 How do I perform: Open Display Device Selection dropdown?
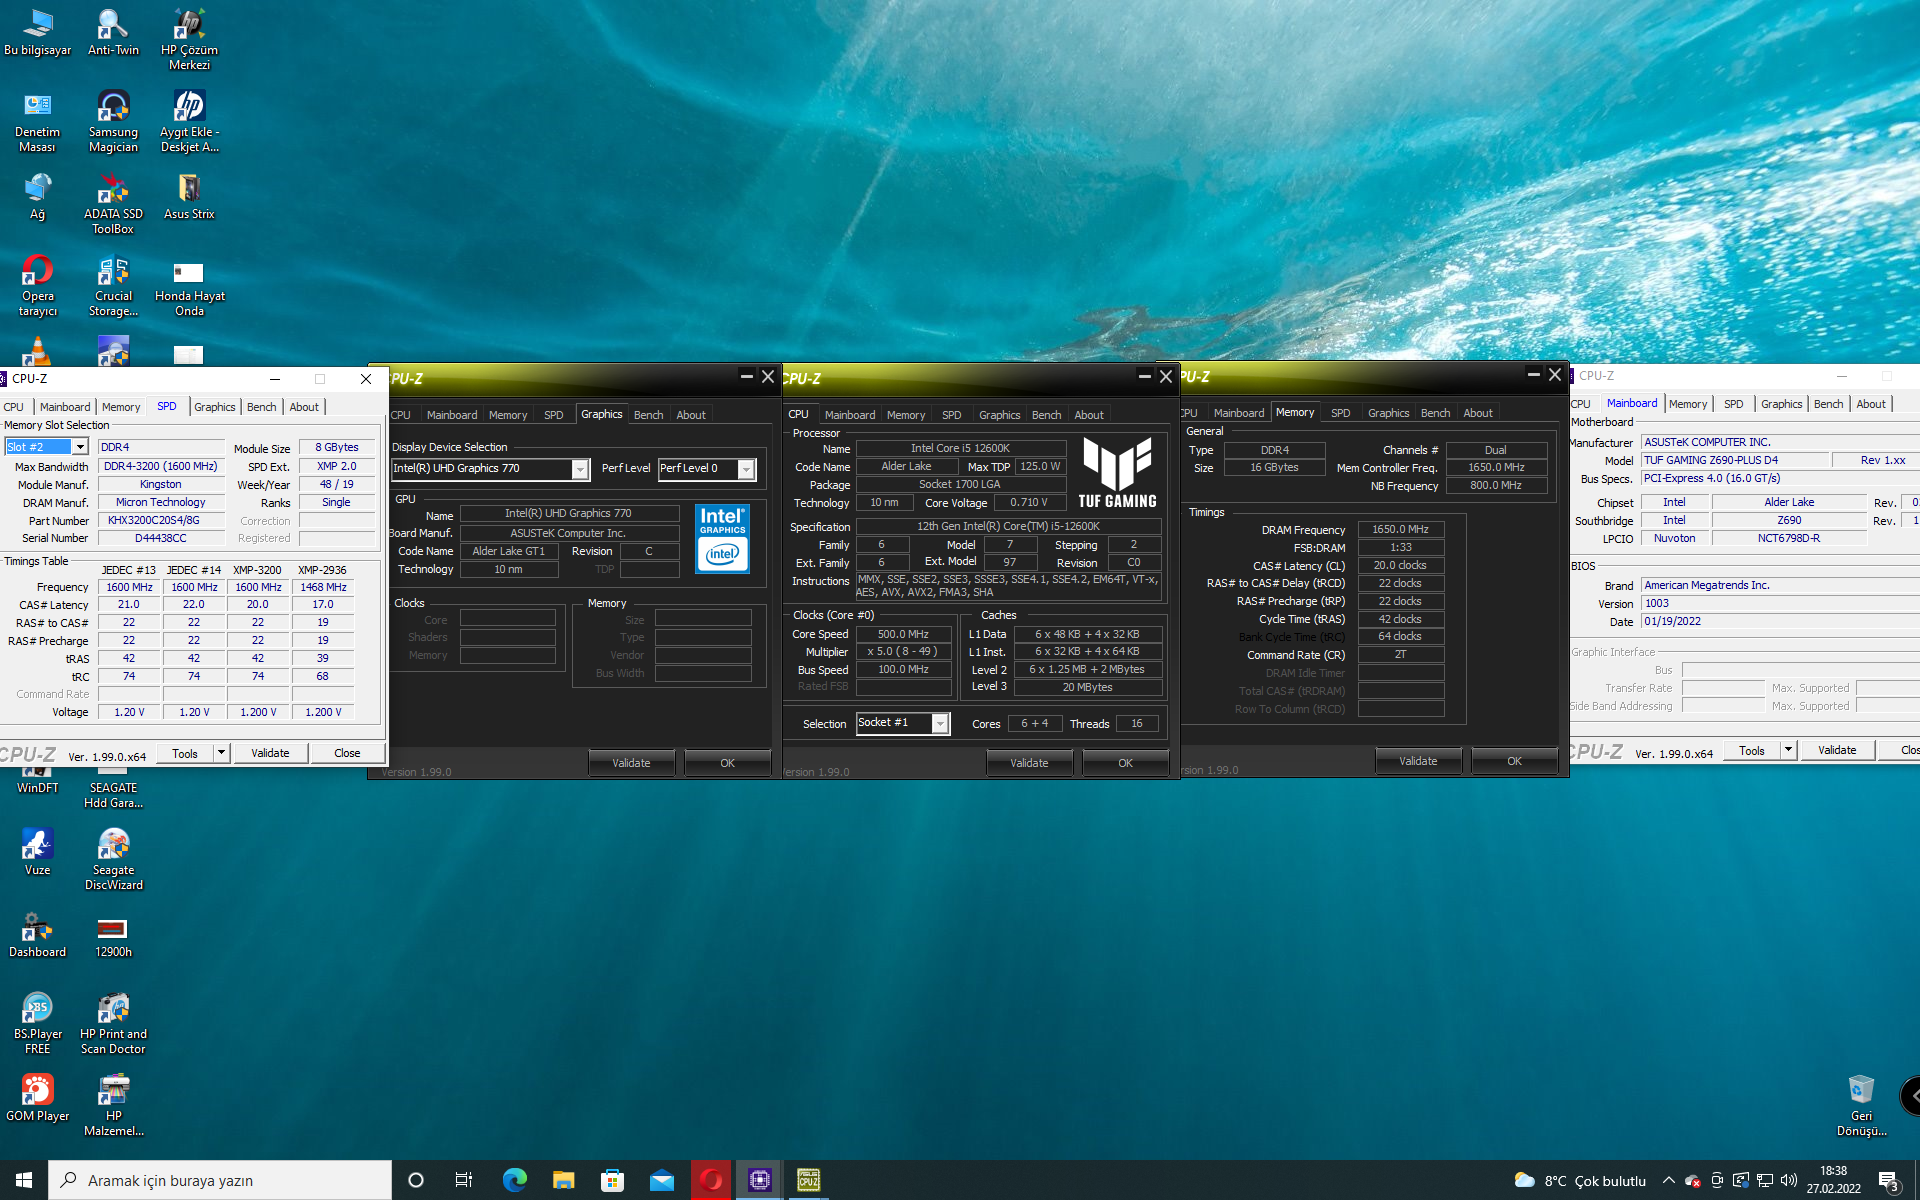580,469
